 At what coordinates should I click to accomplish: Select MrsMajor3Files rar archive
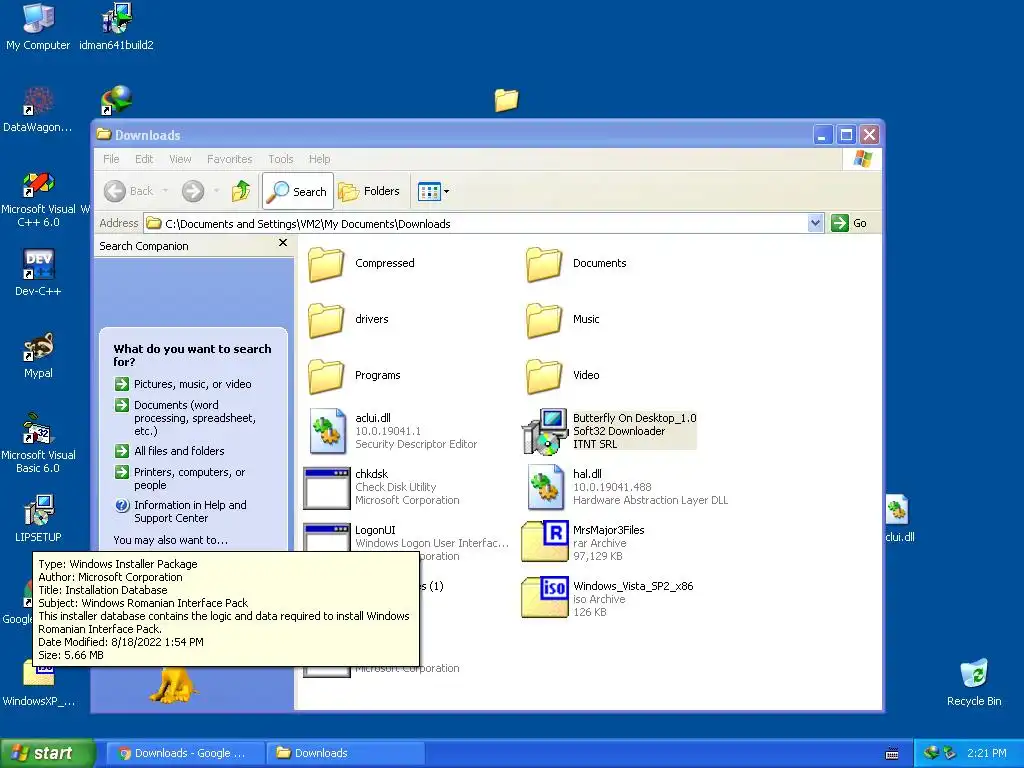[583, 543]
